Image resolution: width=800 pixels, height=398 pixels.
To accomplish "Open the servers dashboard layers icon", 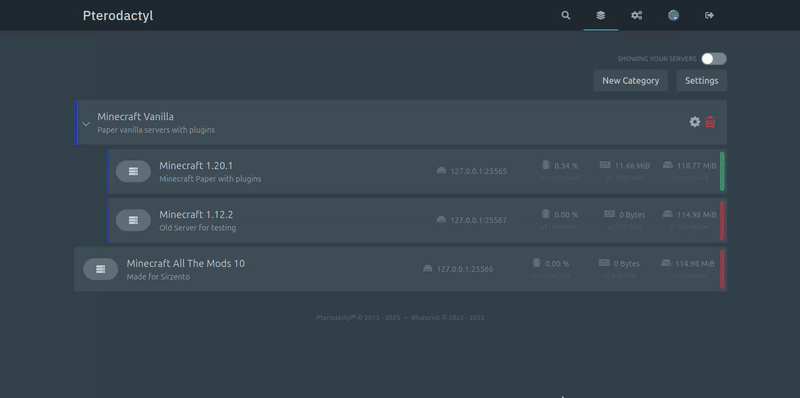I will [601, 15].
